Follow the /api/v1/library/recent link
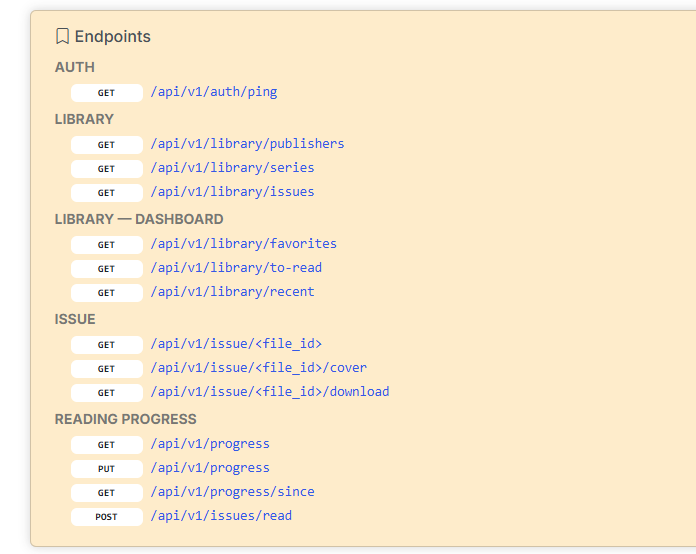This screenshot has height=554, width=696. click(232, 292)
